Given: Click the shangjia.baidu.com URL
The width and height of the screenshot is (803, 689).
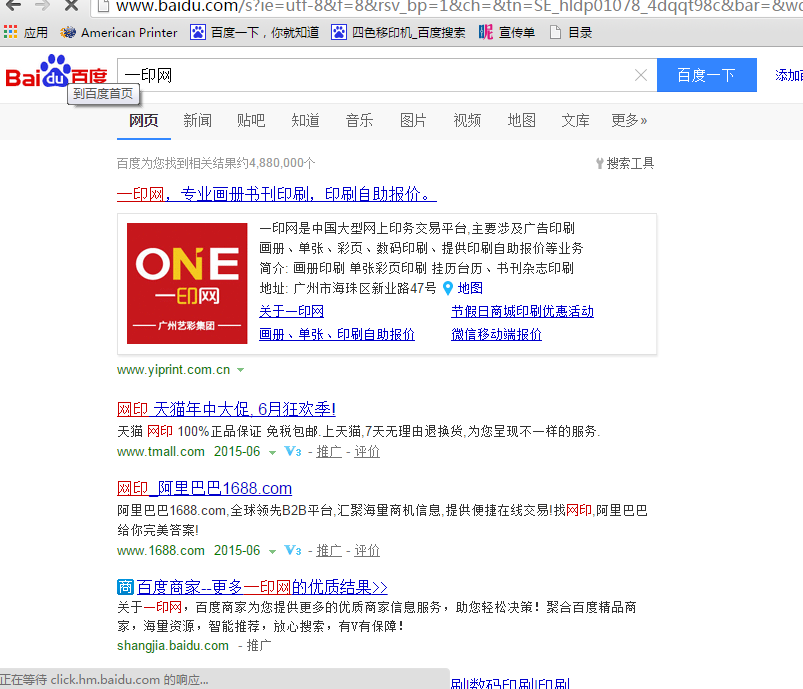Looking at the screenshot, I should tap(173, 645).
